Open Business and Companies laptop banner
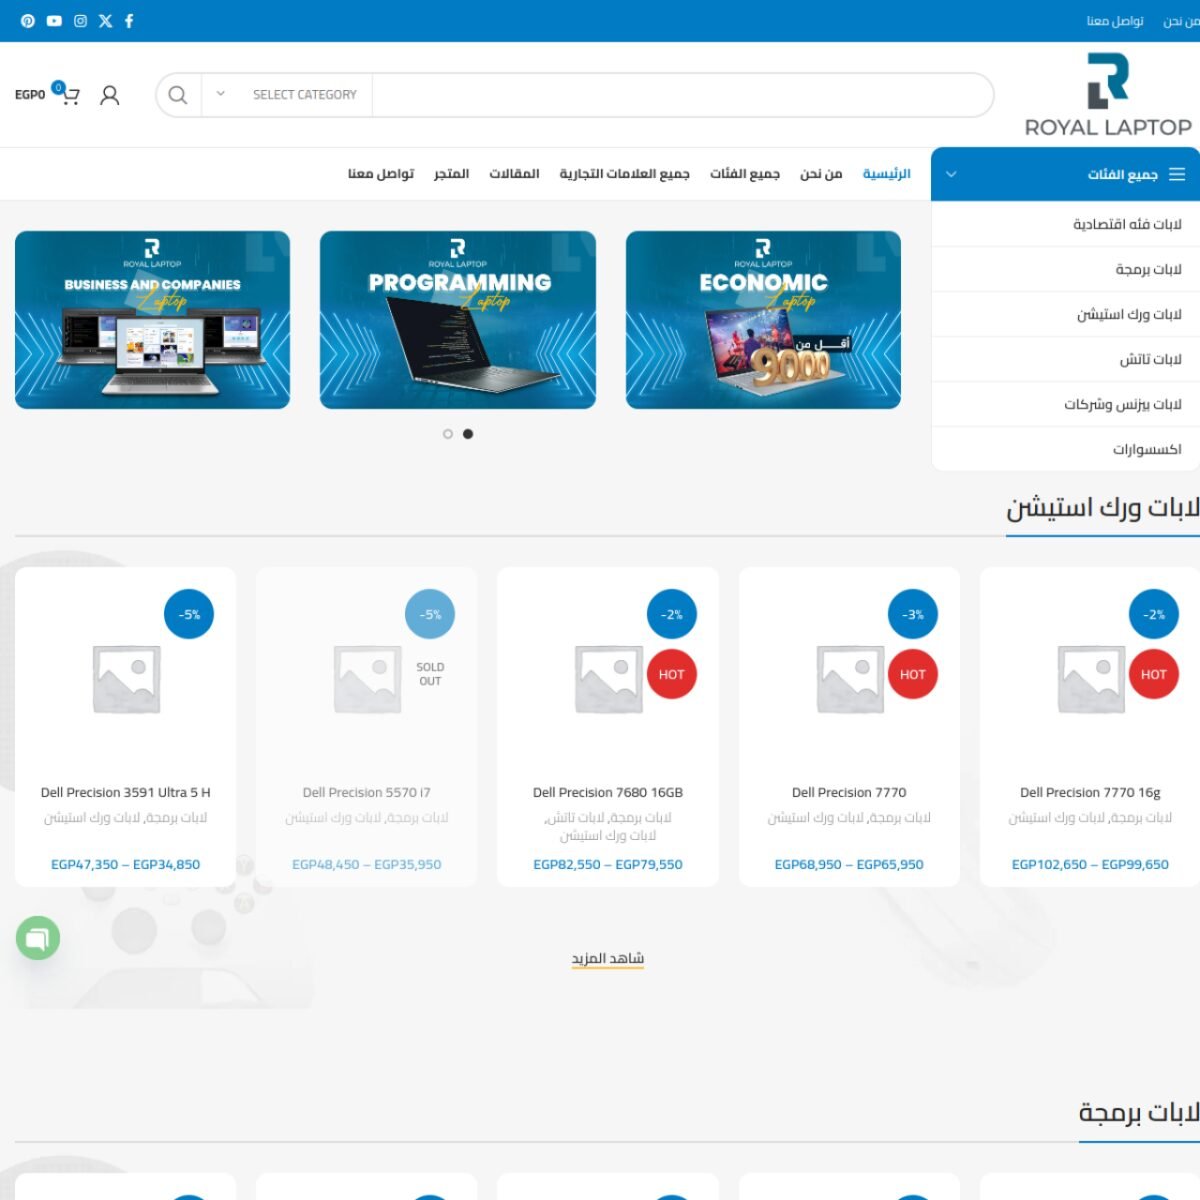 (x=152, y=320)
